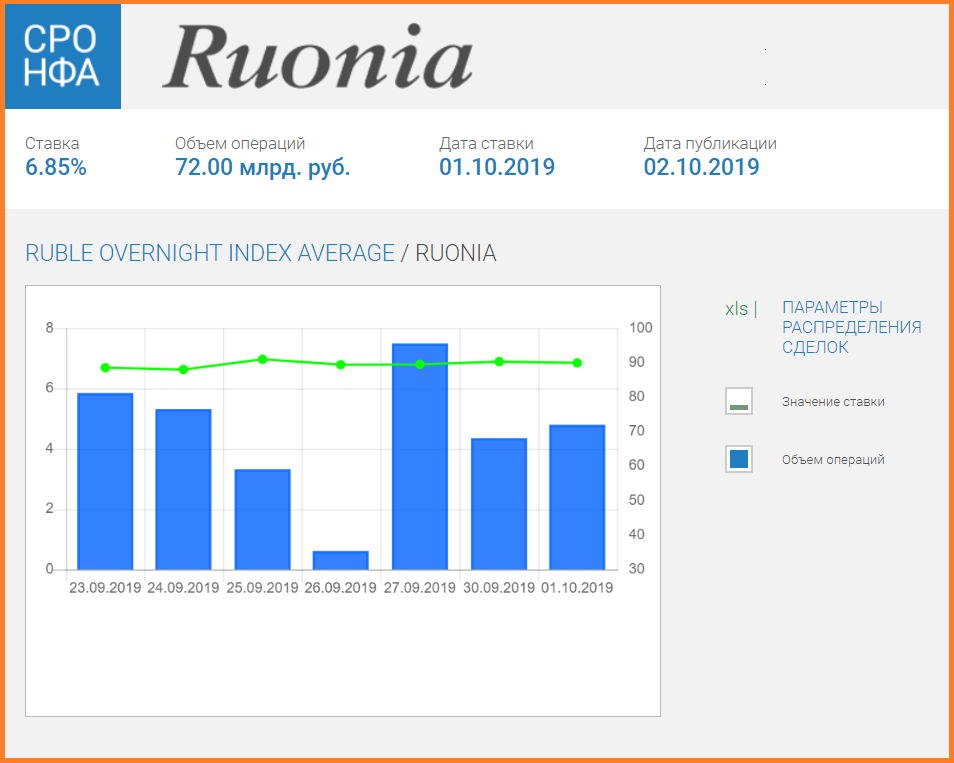Image resolution: width=954 pixels, height=763 pixels.
Task: Click left-axis value 8
Action: coord(50,328)
